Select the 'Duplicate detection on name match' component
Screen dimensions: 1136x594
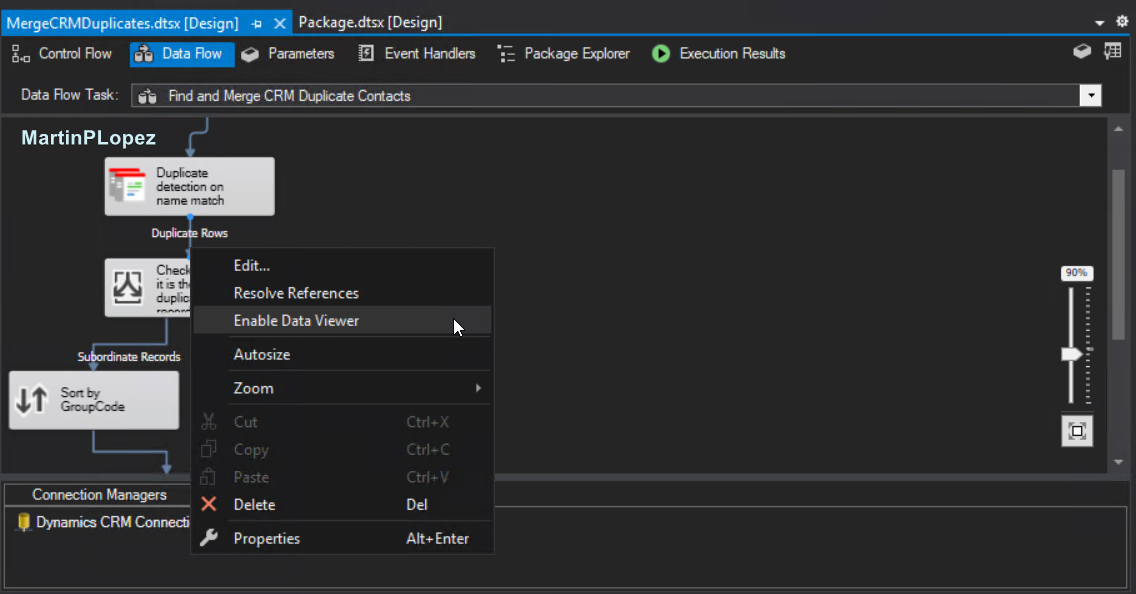[189, 186]
